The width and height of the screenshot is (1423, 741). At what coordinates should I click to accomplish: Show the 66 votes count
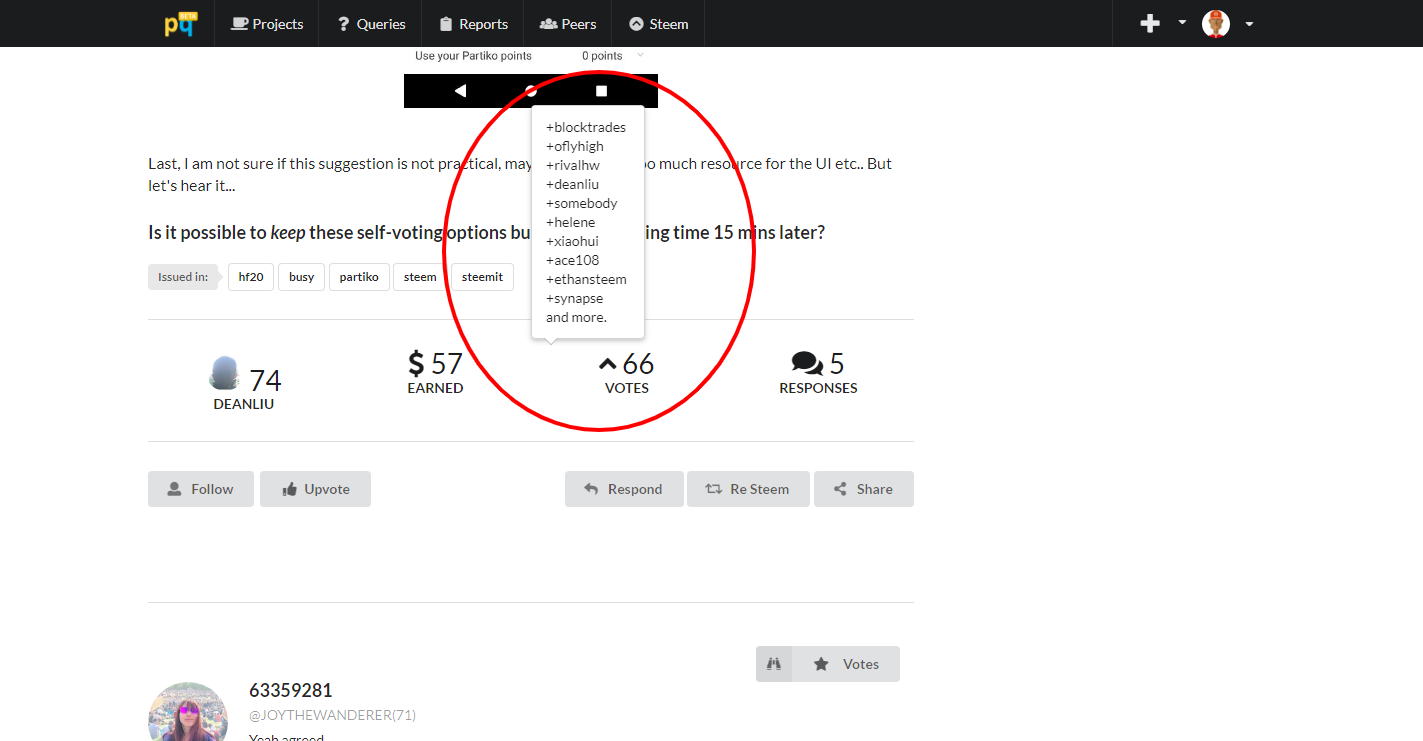638,363
